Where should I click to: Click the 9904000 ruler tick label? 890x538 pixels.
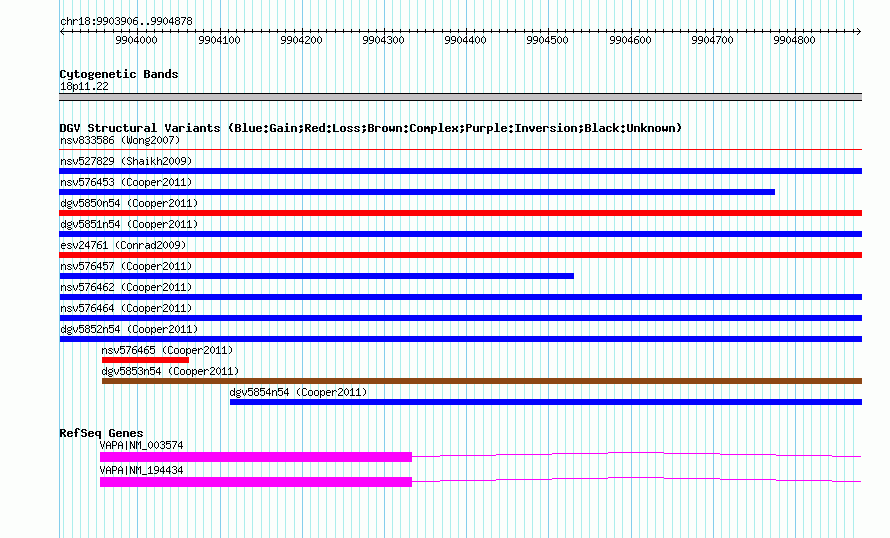(x=136, y=40)
